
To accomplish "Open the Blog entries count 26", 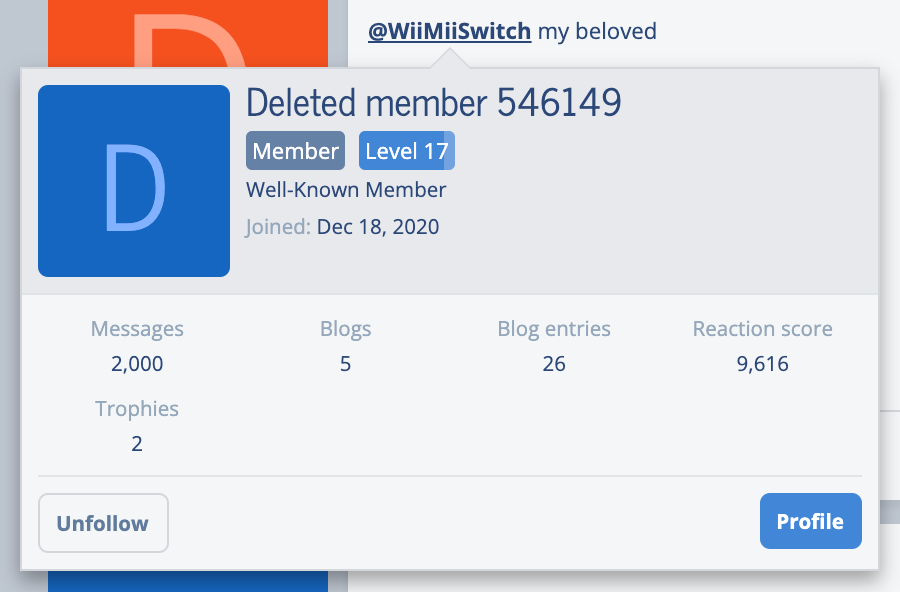I will tap(554, 363).
